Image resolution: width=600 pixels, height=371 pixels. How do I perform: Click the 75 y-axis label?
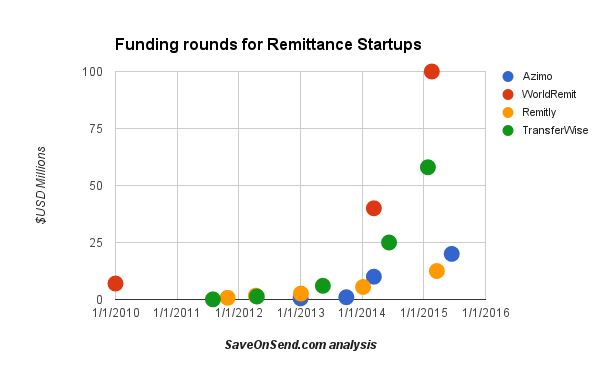(x=96, y=129)
